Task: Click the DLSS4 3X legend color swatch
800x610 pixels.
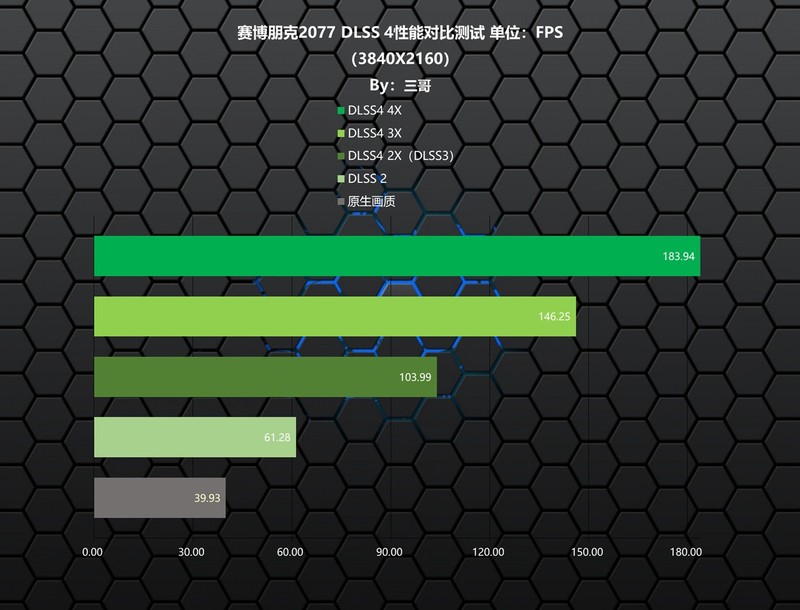Action: tap(341, 134)
